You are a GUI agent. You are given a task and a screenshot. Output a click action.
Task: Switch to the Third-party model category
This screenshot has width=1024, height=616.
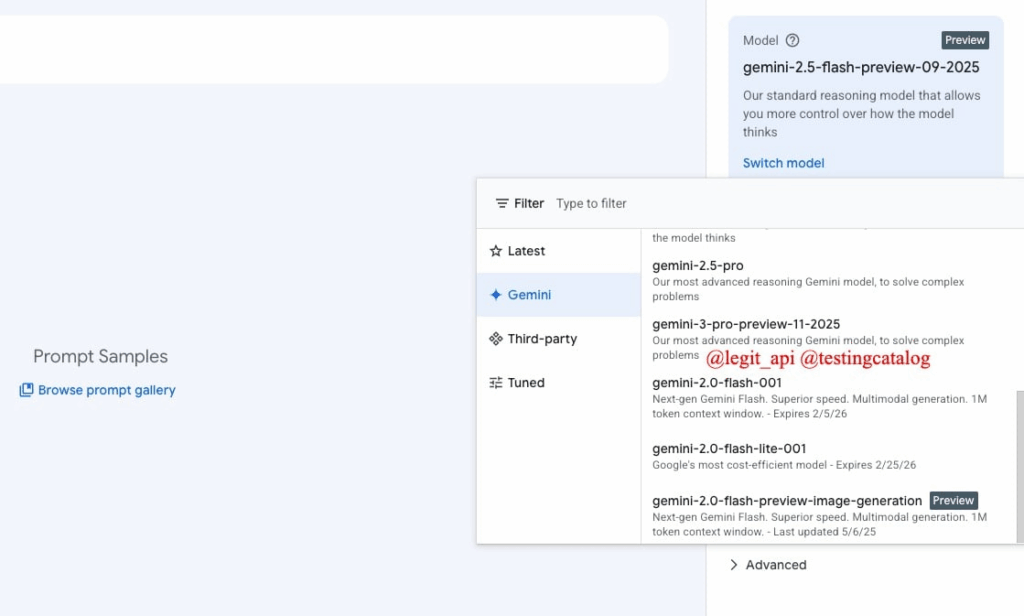543,339
